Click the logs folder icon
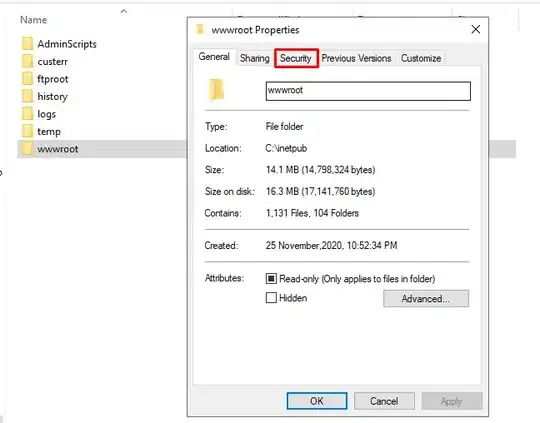 tap(27, 114)
